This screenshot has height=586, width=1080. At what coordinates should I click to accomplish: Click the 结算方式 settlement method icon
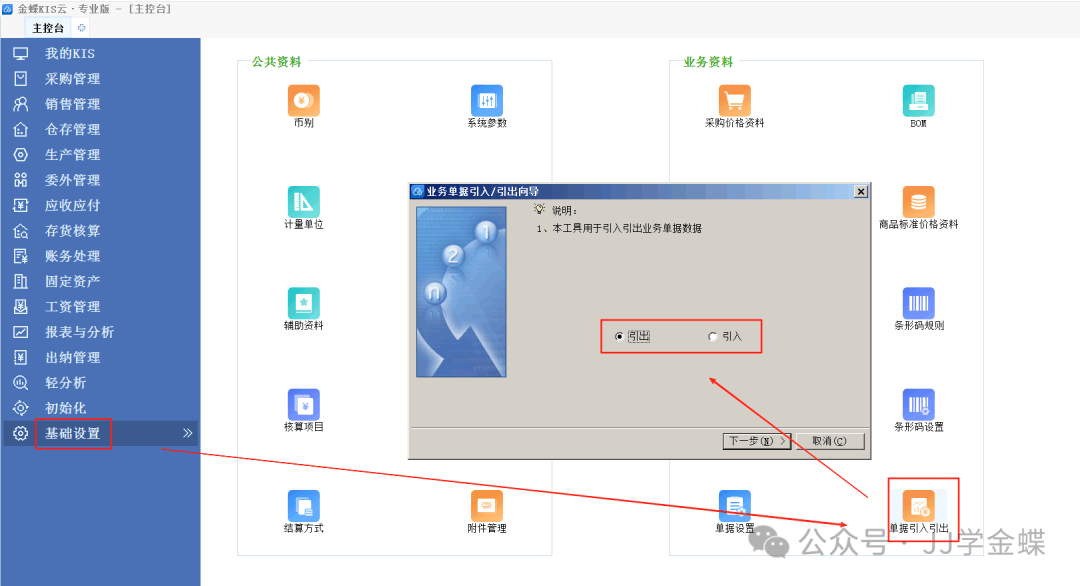[x=303, y=506]
